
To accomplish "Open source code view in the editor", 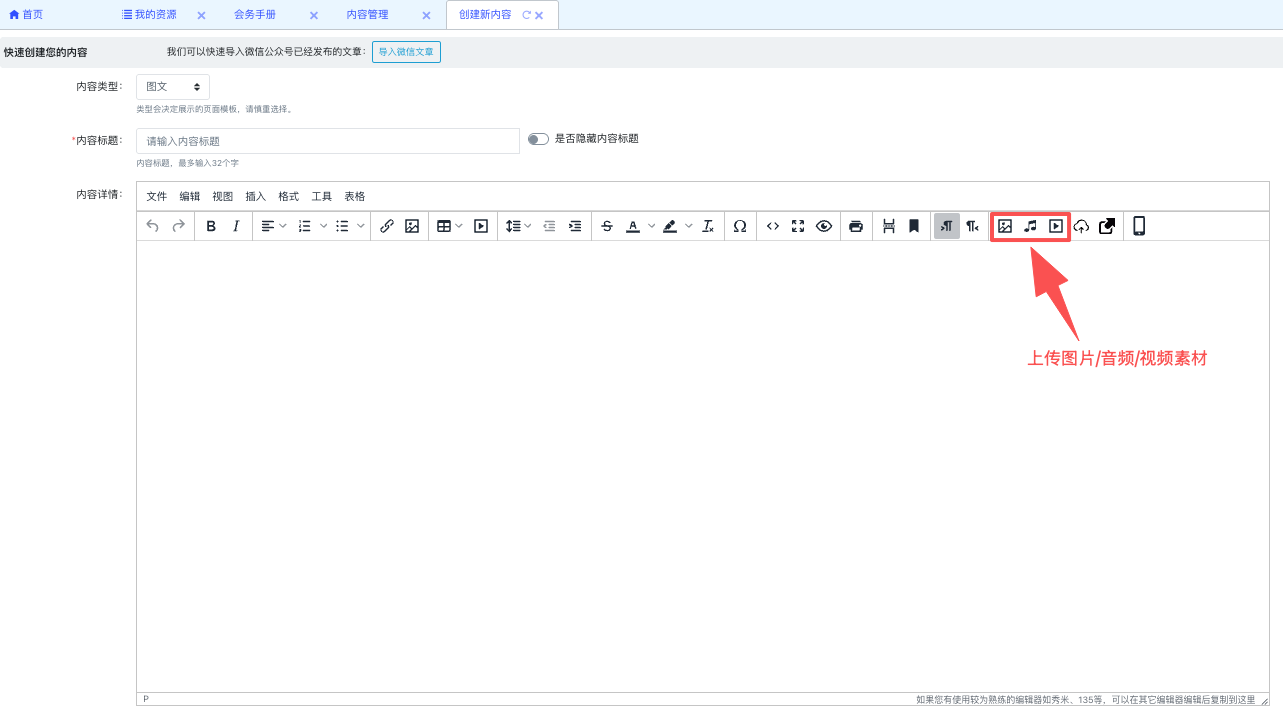I will [x=773, y=226].
